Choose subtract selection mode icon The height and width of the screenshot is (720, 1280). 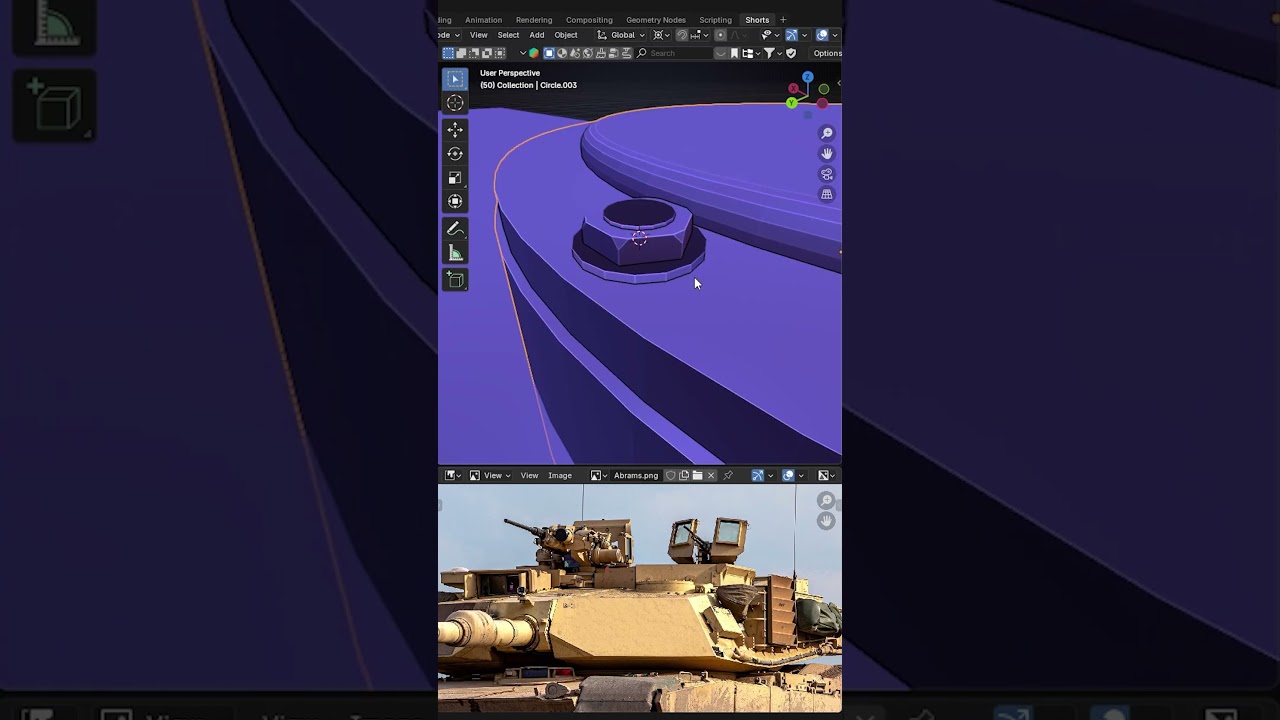click(474, 53)
